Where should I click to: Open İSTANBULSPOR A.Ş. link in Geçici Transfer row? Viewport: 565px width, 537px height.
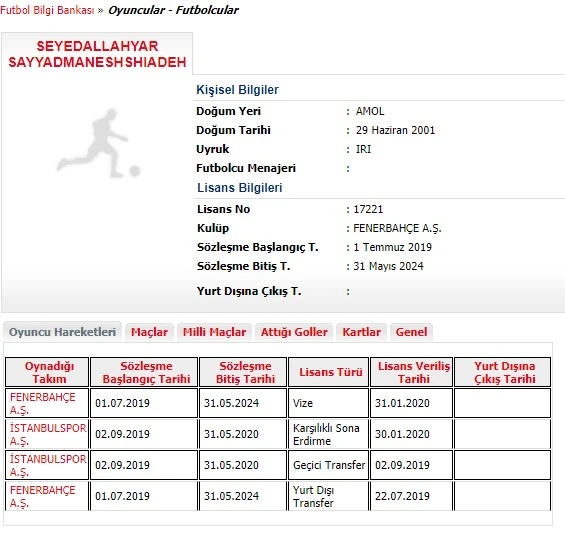tap(48, 465)
